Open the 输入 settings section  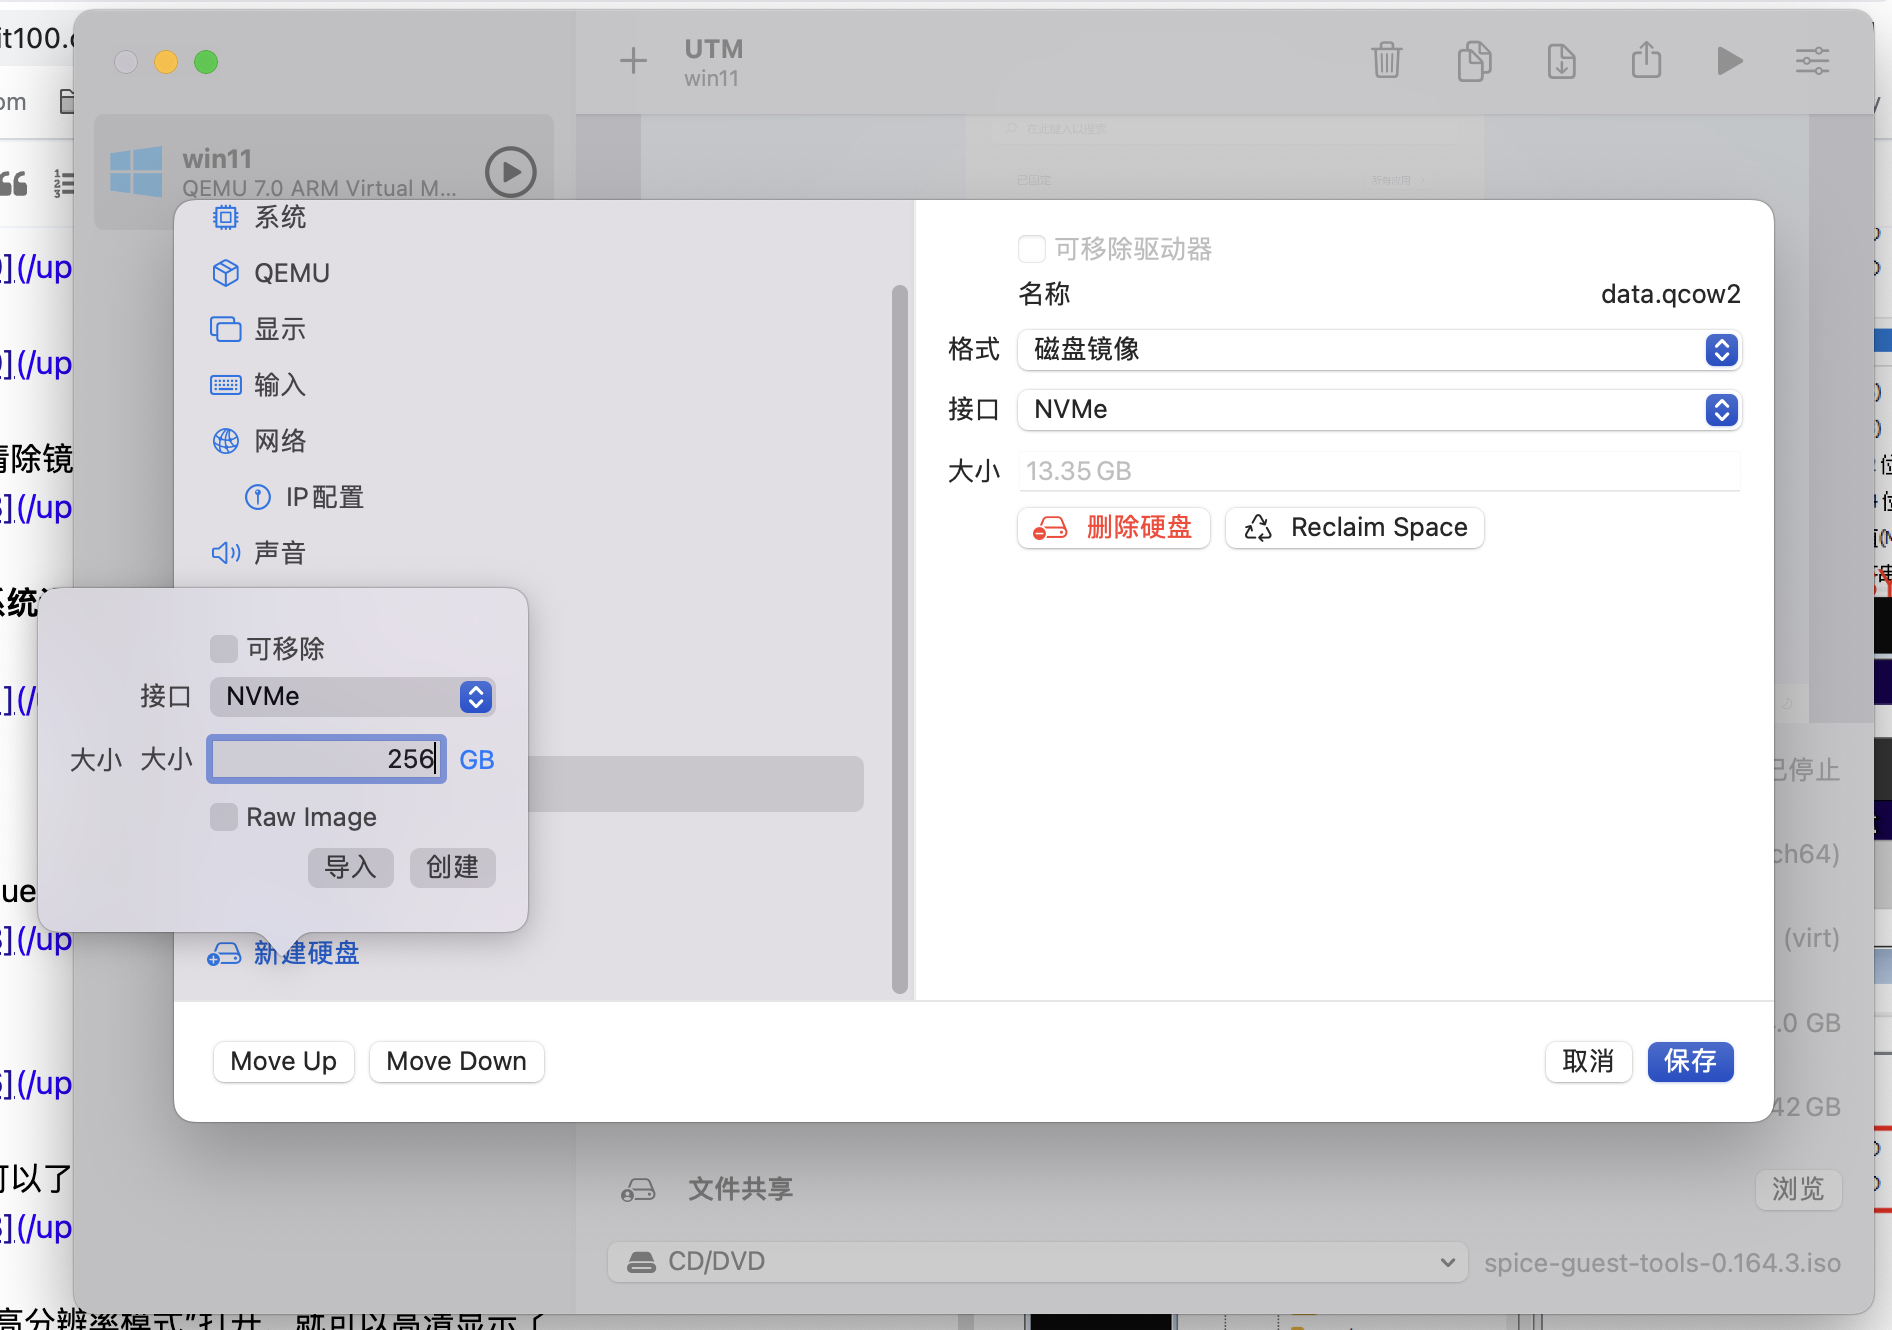pos(258,385)
